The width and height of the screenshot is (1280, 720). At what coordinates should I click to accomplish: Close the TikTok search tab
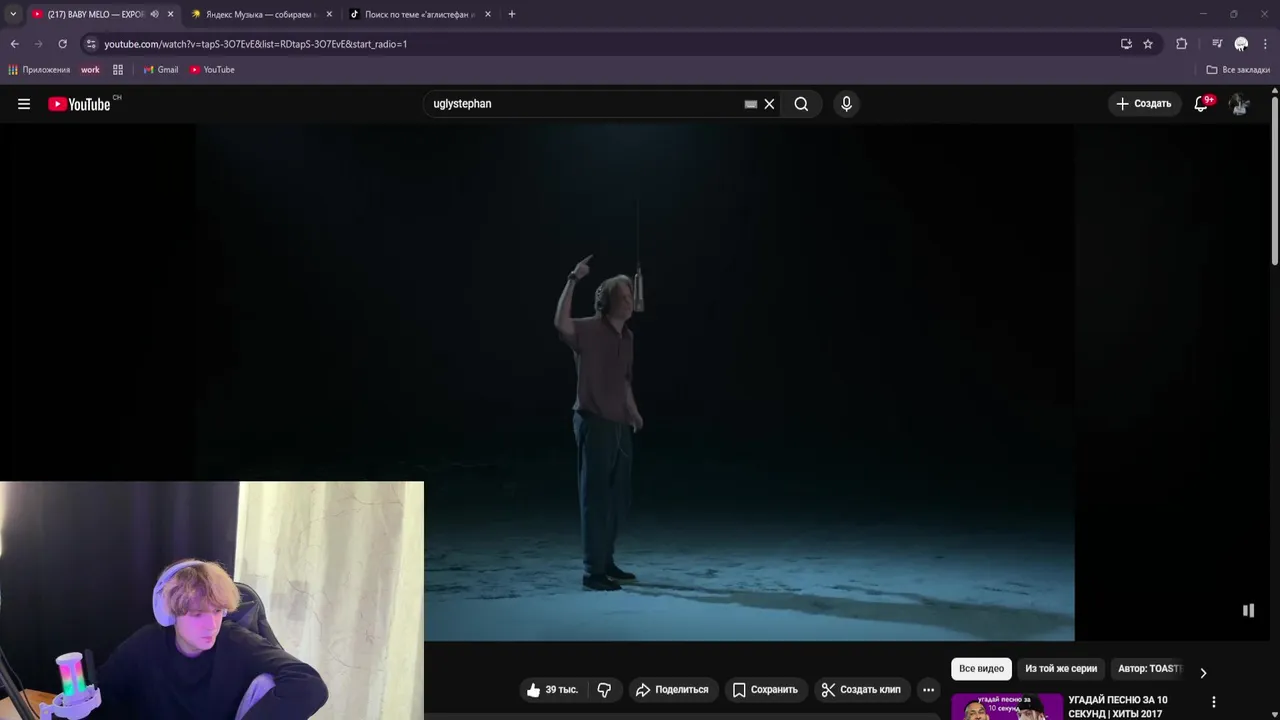tap(488, 14)
